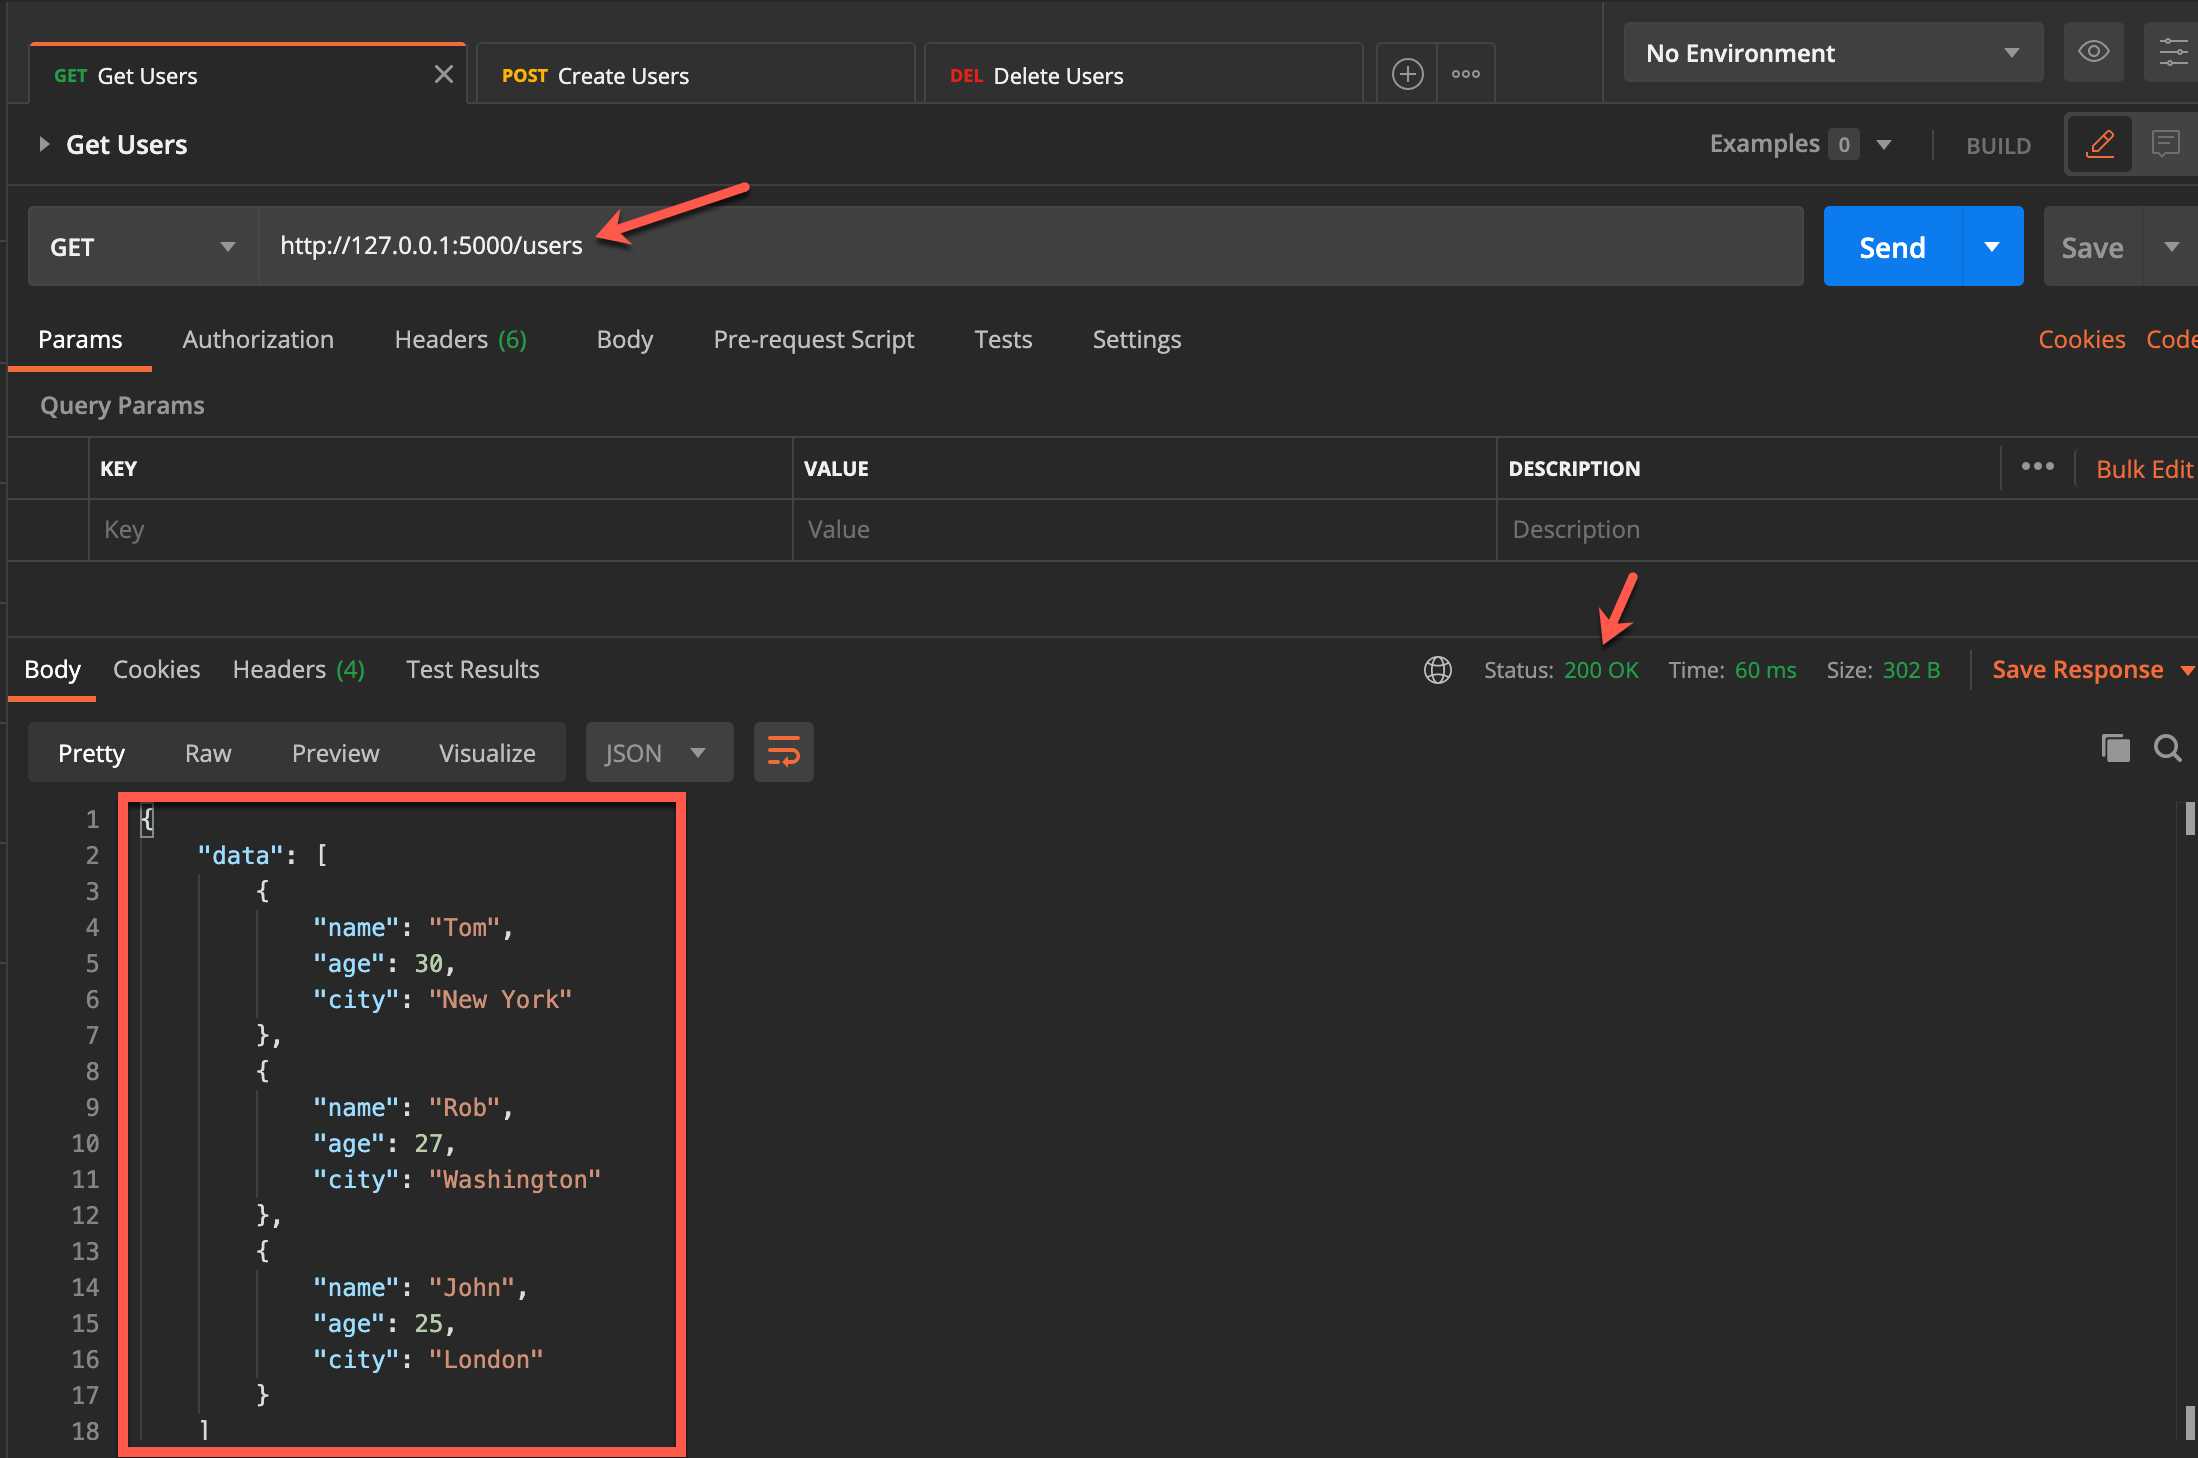Open the environment quick look eye icon
The image size is (2198, 1458).
point(2094,52)
